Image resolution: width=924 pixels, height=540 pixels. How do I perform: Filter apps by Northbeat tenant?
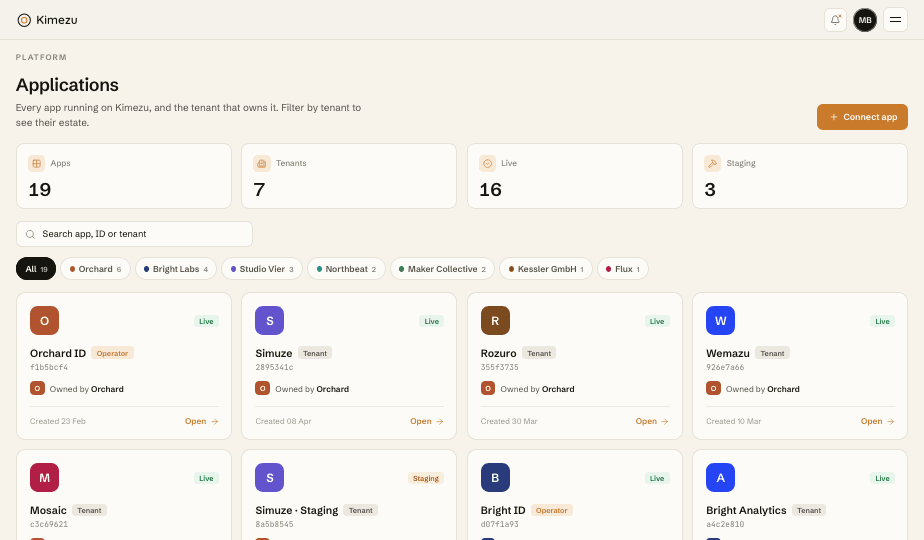(346, 269)
